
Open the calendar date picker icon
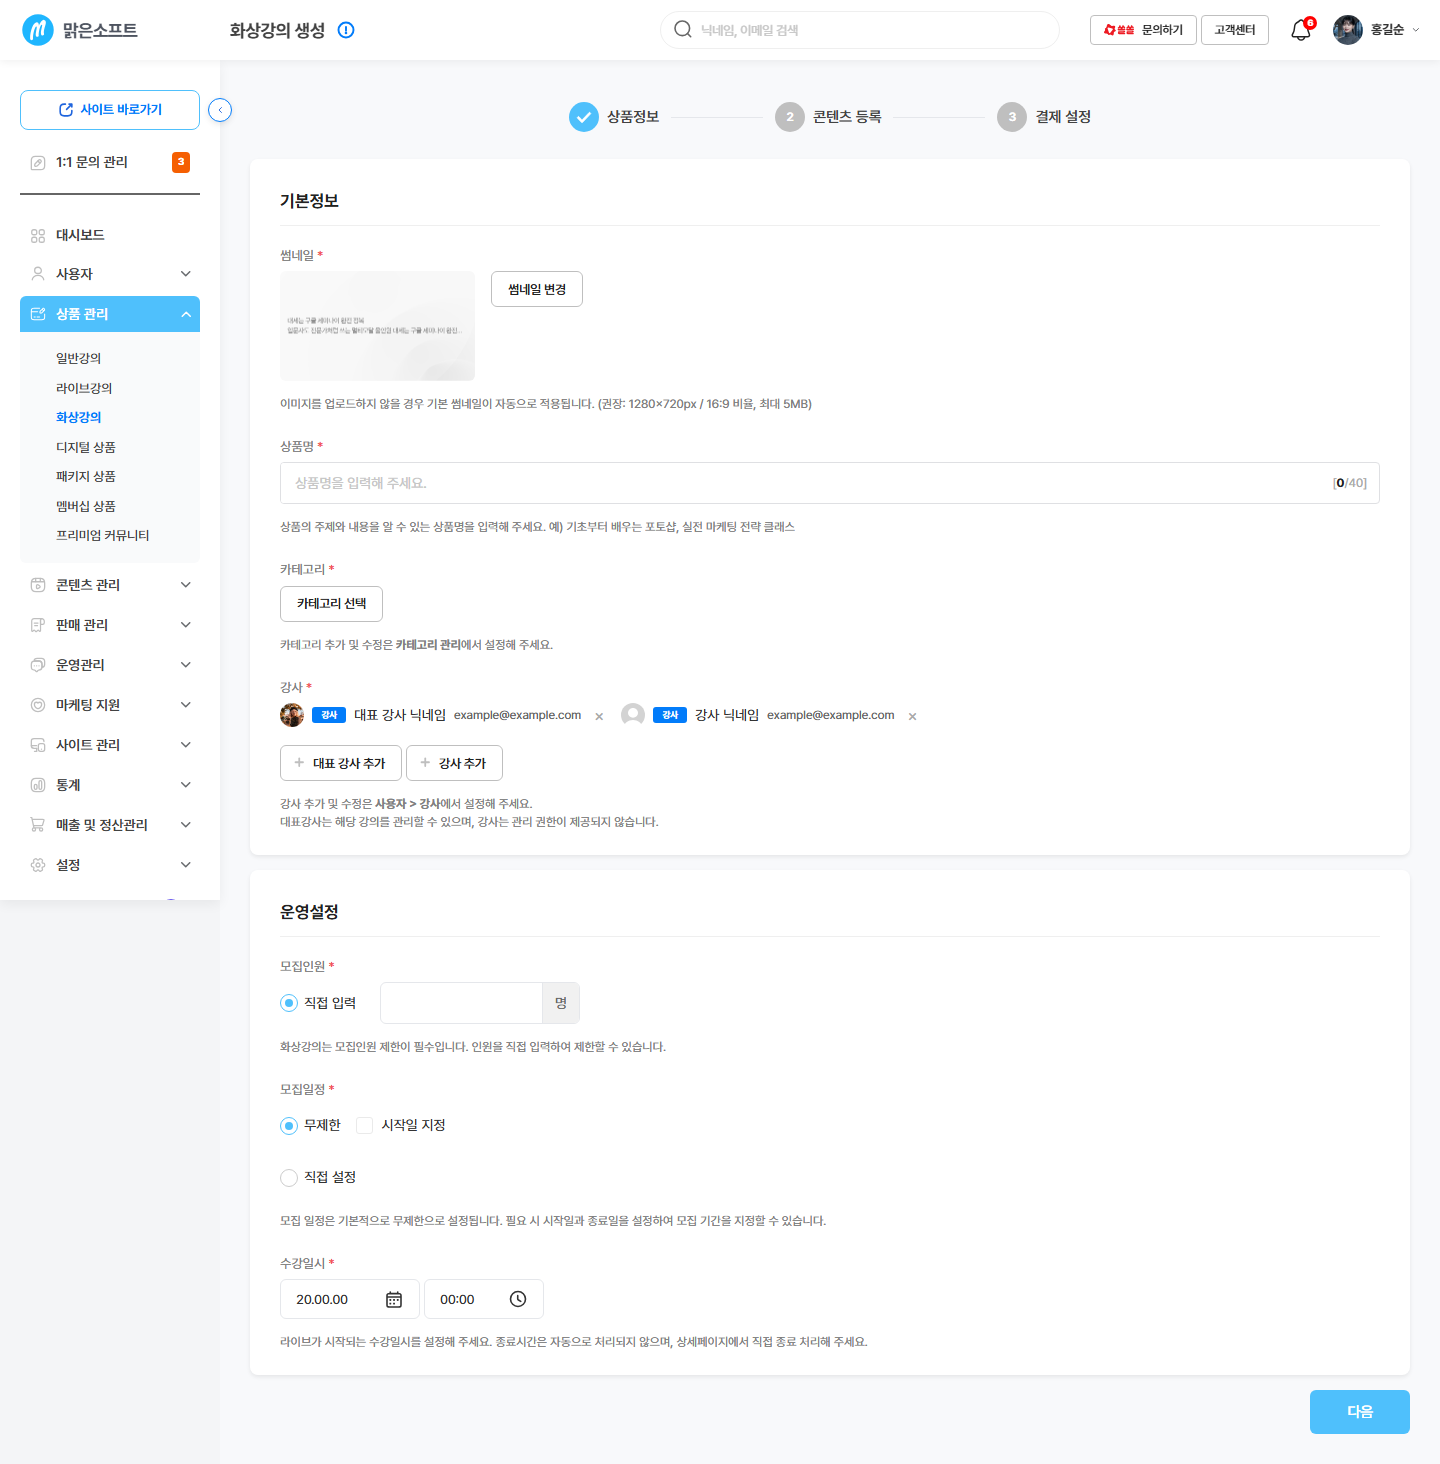[394, 1299]
